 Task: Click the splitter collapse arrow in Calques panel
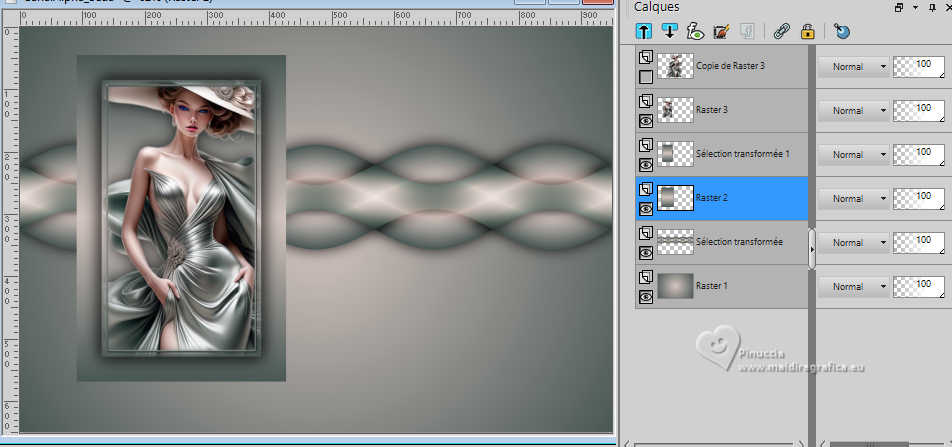(812, 249)
